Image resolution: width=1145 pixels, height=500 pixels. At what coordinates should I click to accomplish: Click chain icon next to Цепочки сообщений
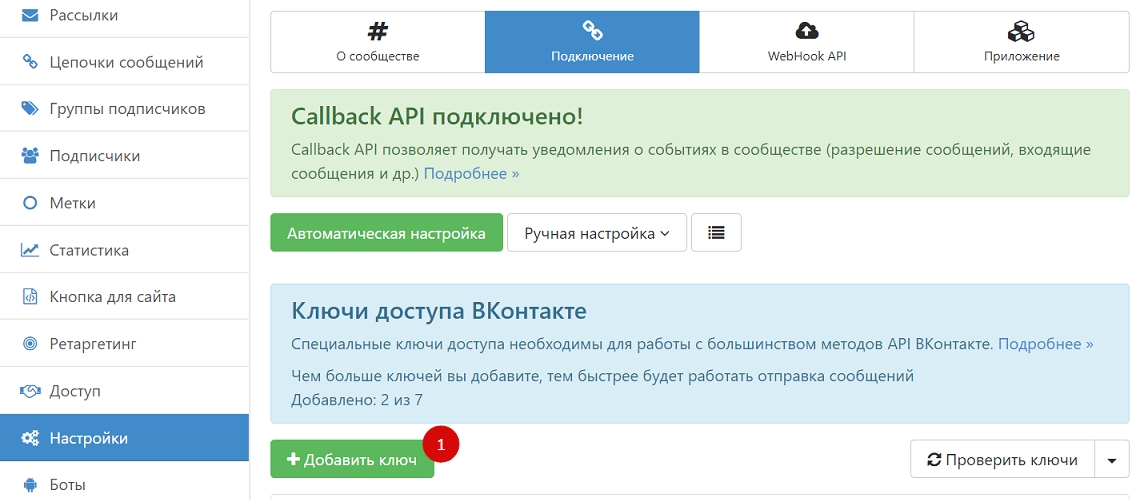(x=30, y=62)
